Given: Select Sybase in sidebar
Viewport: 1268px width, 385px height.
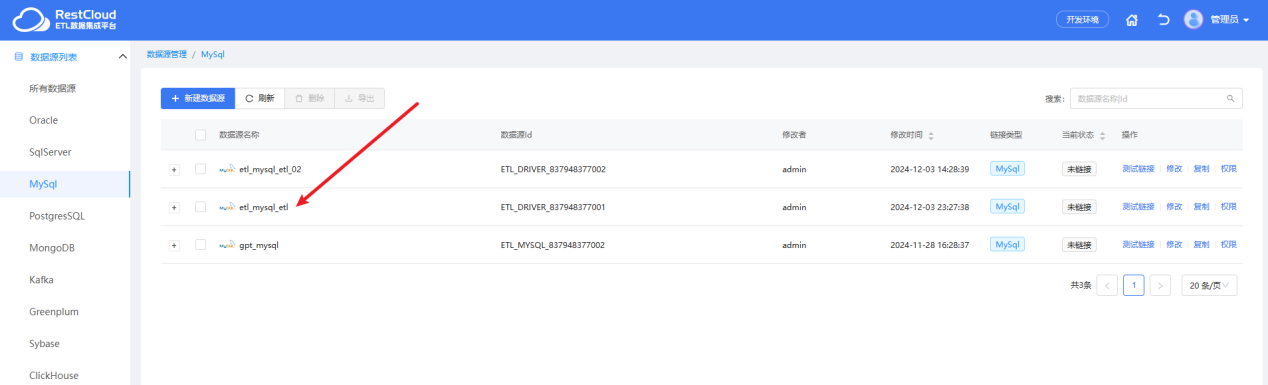Looking at the screenshot, I should 45,344.
